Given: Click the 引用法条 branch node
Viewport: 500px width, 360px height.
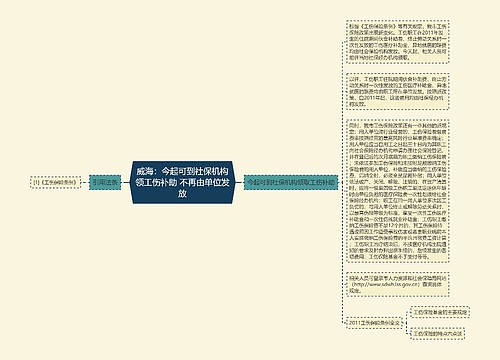Looking at the screenshot, I should click(105, 182).
